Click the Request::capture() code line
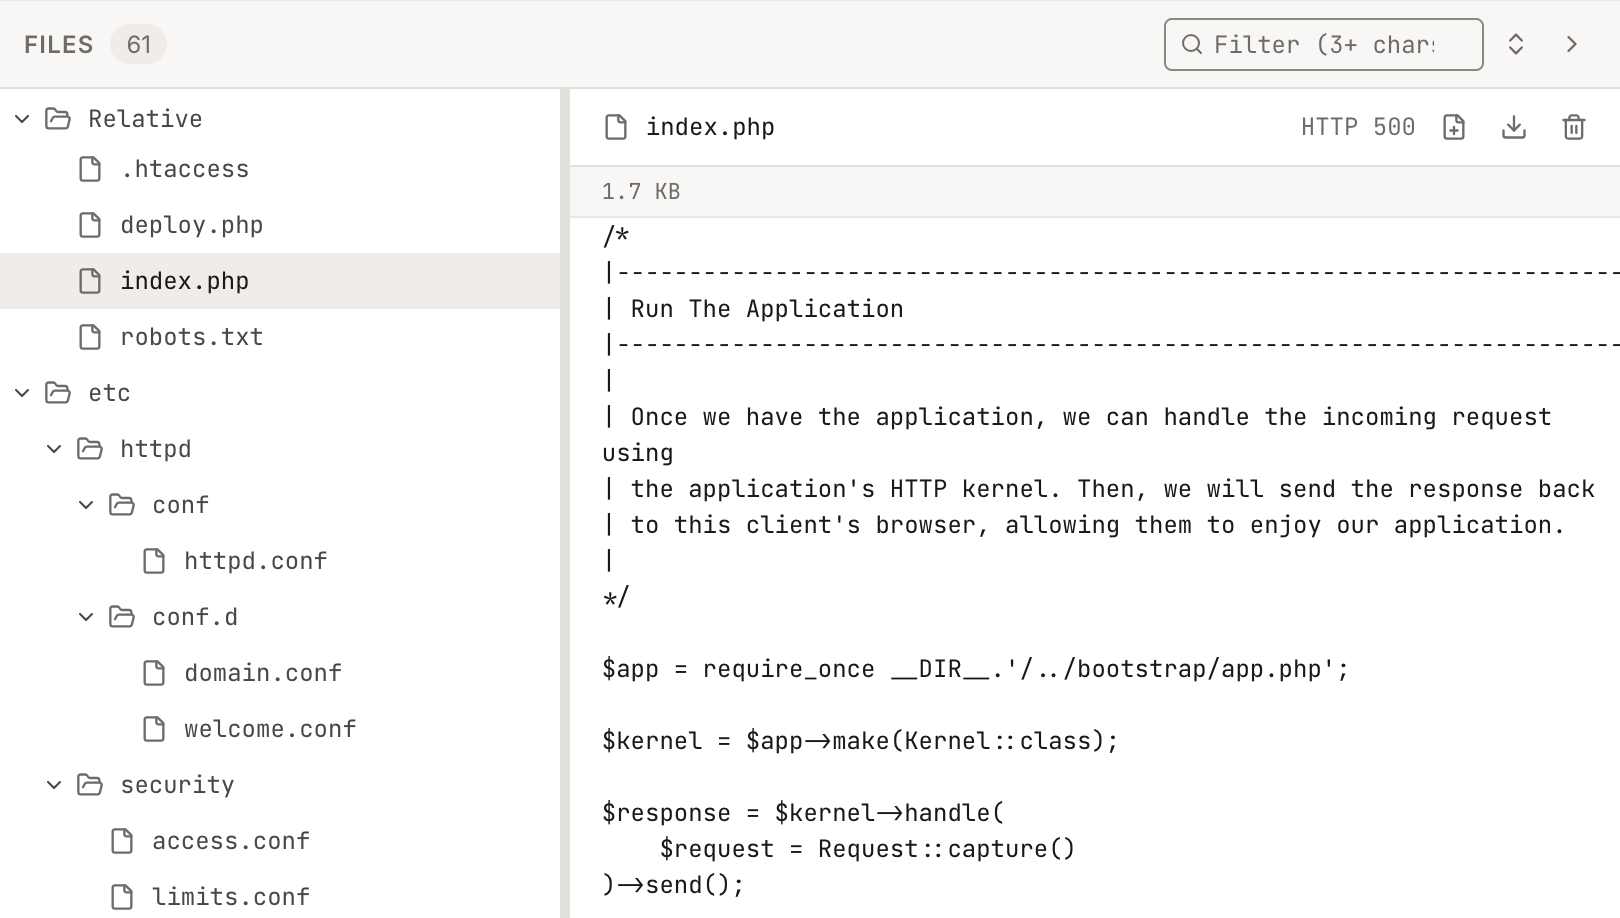1620x918 pixels. click(x=867, y=849)
